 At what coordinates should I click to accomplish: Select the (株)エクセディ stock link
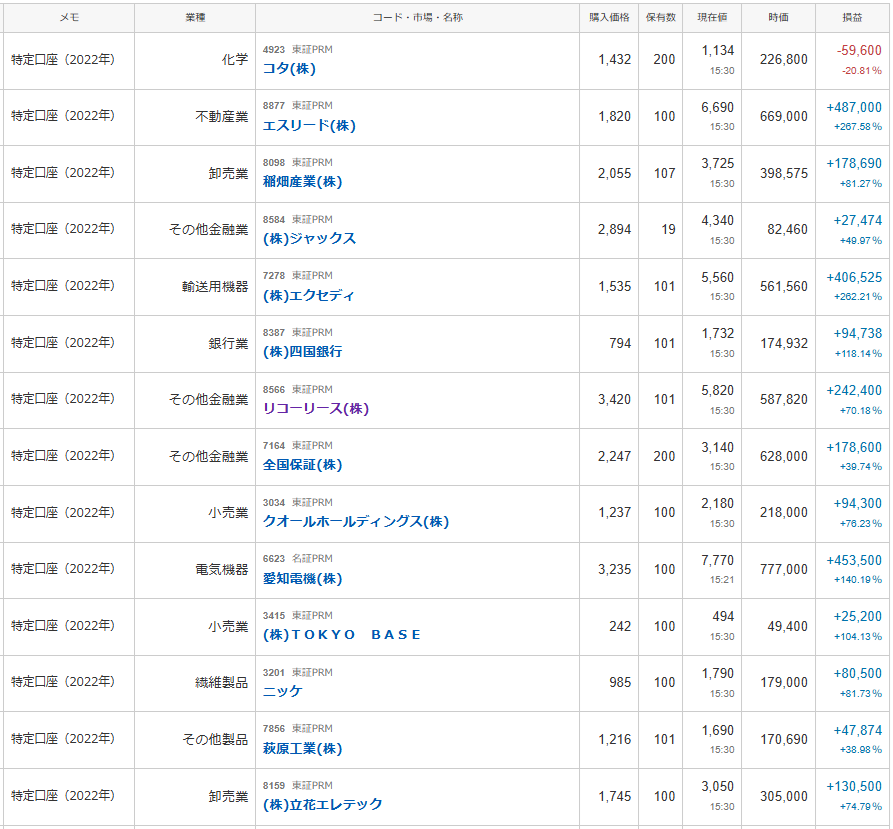pyautogui.click(x=308, y=296)
